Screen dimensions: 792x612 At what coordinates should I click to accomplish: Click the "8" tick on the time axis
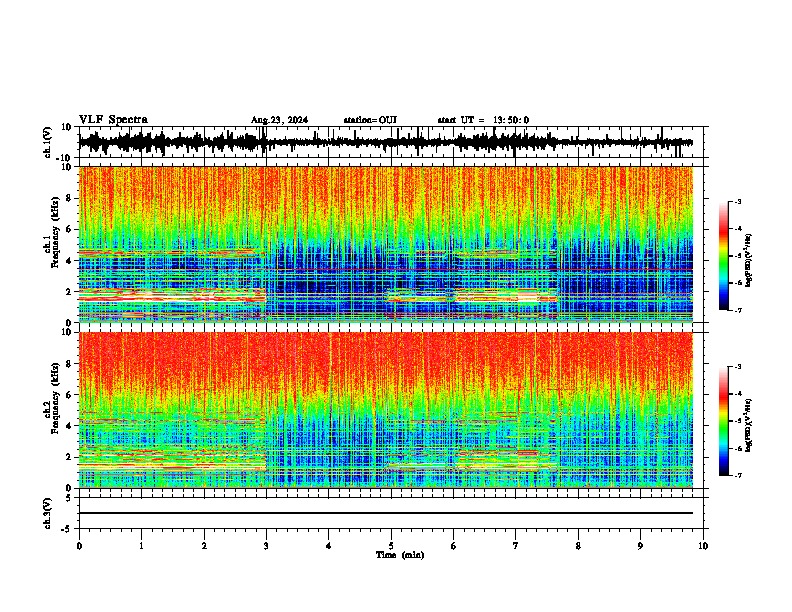(x=578, y=546)
